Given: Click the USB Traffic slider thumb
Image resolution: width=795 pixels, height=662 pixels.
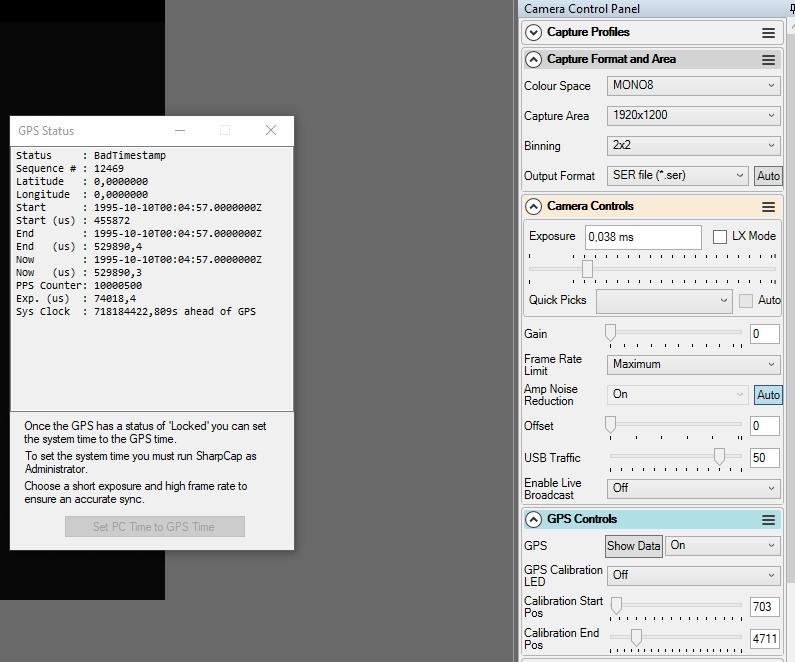Looking at the screenshot, I should tap(719, 456).
